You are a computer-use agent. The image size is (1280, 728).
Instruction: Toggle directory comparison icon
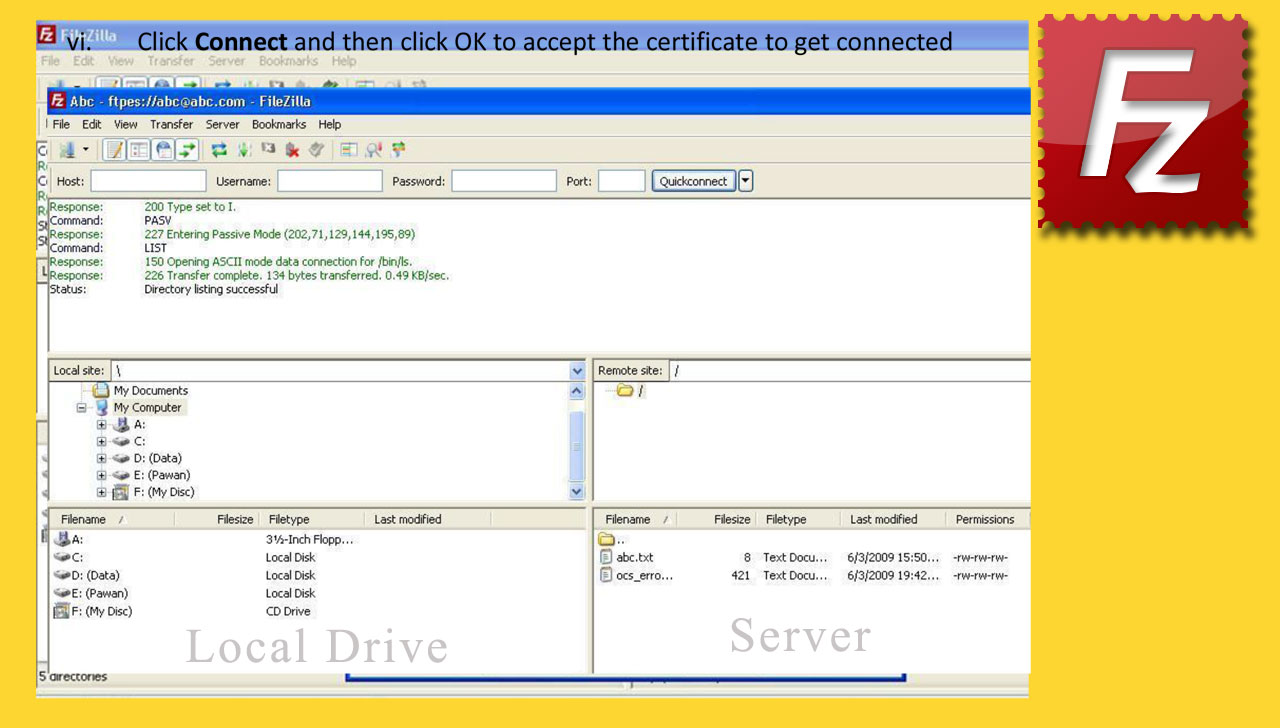(373, 150)
